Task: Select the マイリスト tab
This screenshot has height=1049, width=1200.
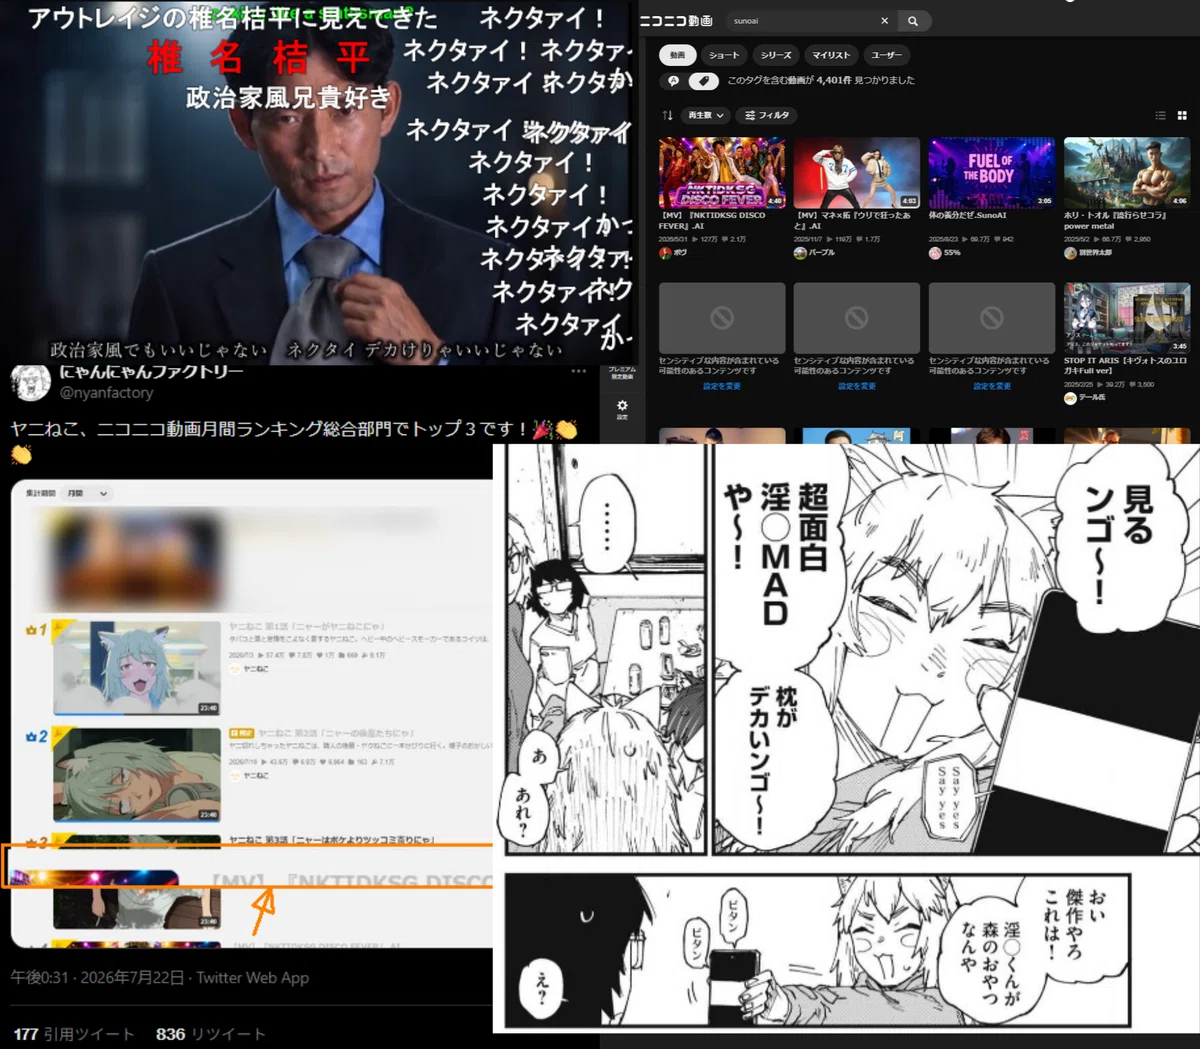Action: coord(831,55)
